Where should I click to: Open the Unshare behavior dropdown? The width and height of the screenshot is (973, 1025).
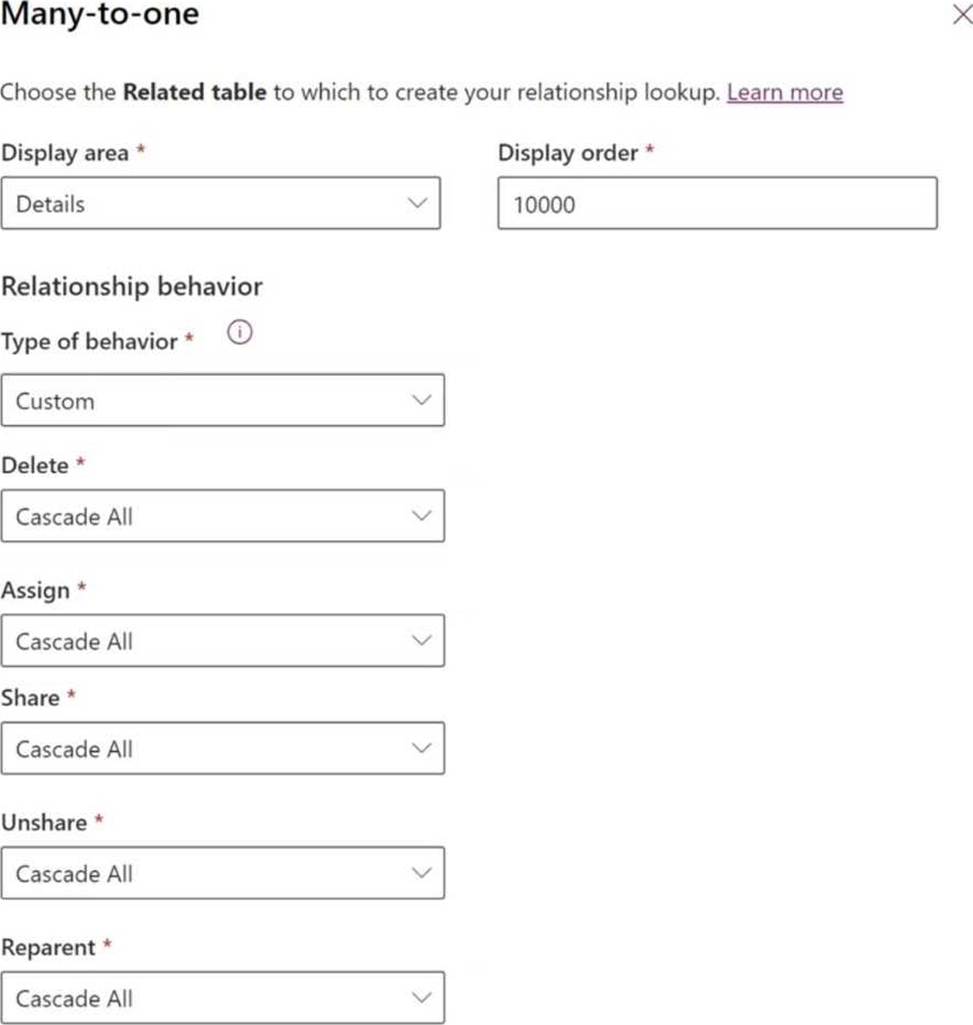point(223,873)
